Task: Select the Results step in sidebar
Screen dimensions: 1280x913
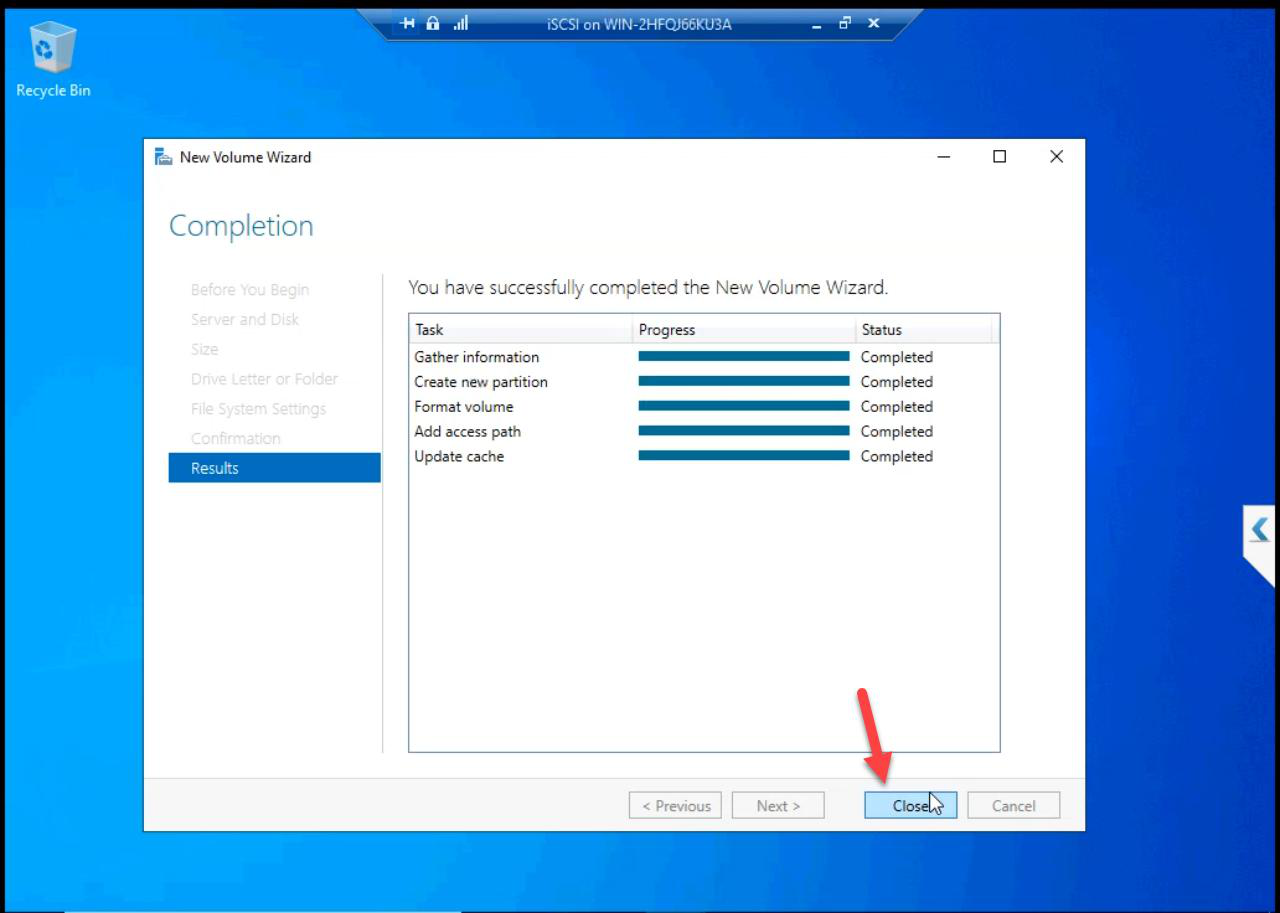Action: [x=275, y=468]
